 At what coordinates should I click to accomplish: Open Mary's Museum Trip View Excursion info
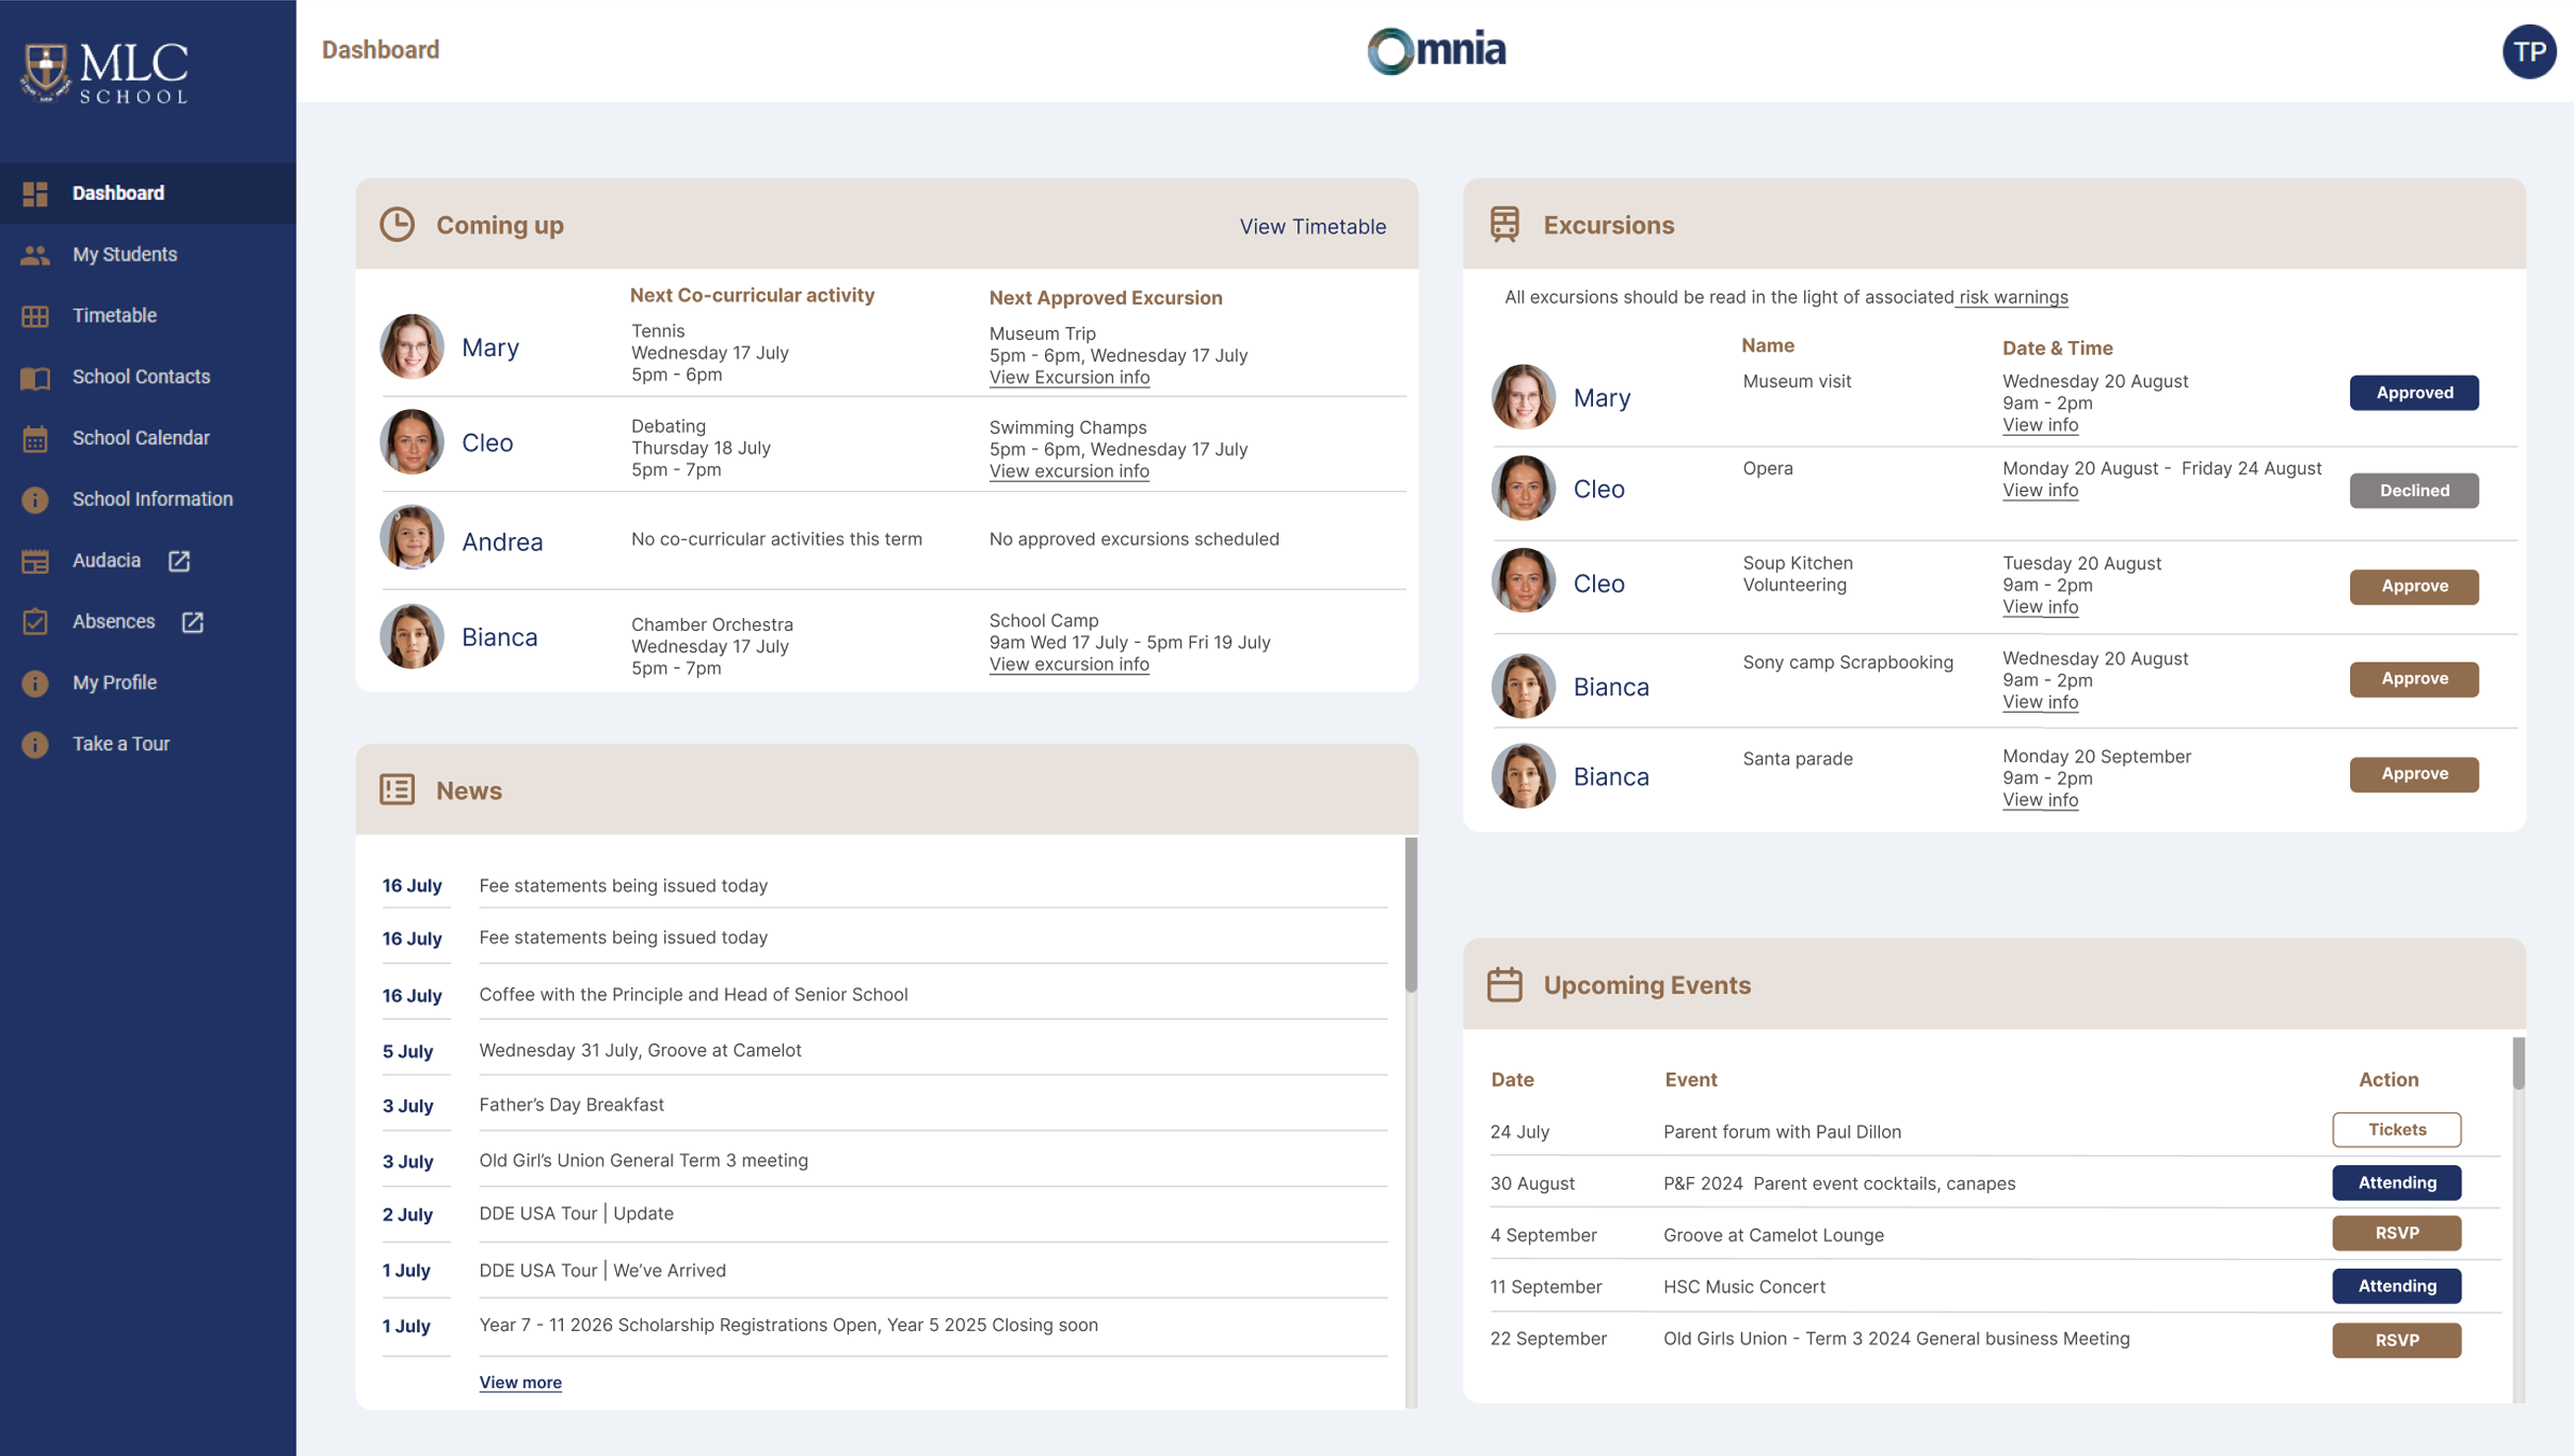(x=1069, y=378)
